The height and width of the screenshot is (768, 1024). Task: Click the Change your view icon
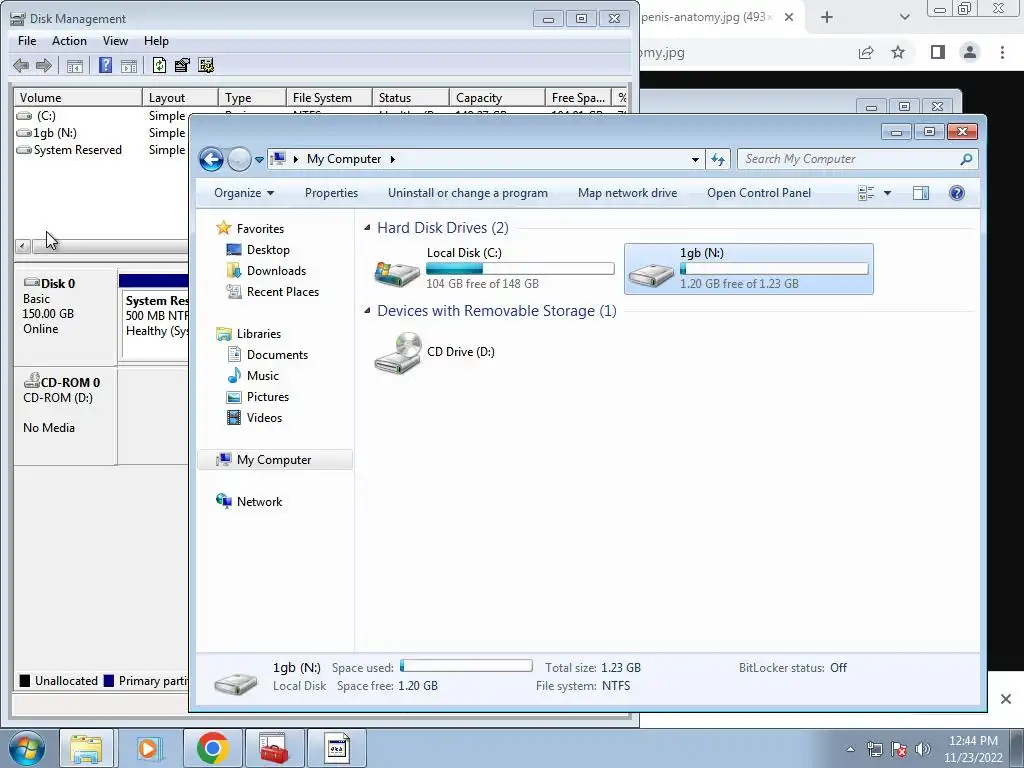866,193
